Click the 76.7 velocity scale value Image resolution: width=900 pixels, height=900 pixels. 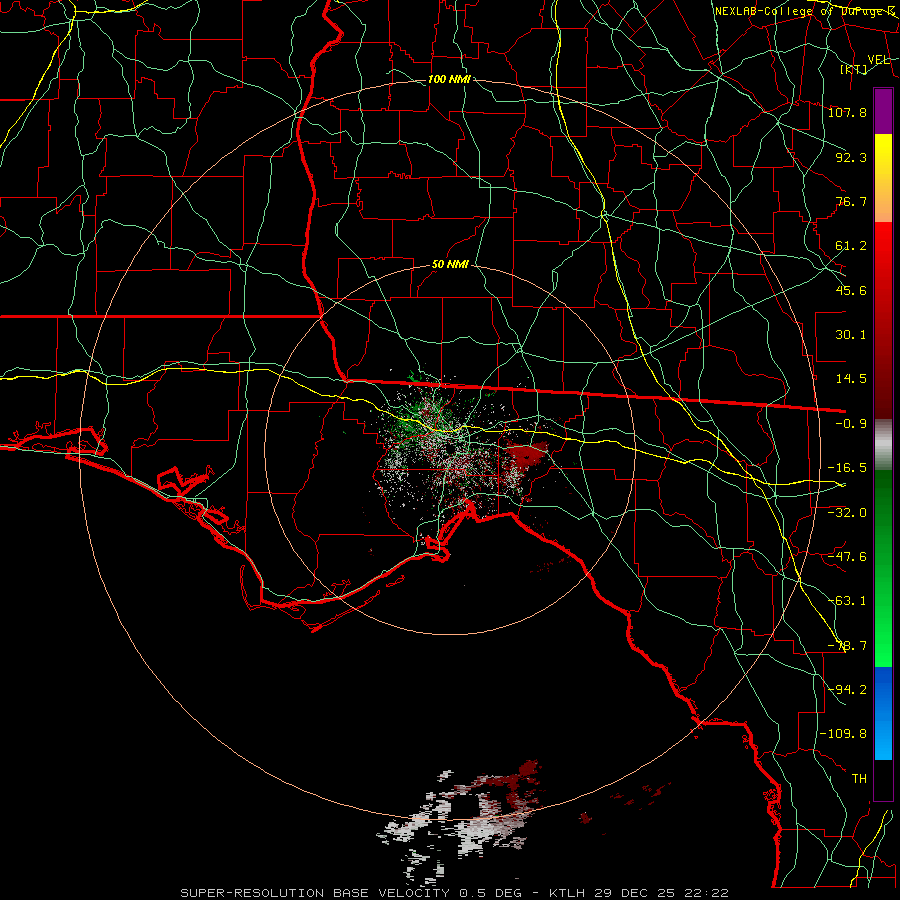851,201
